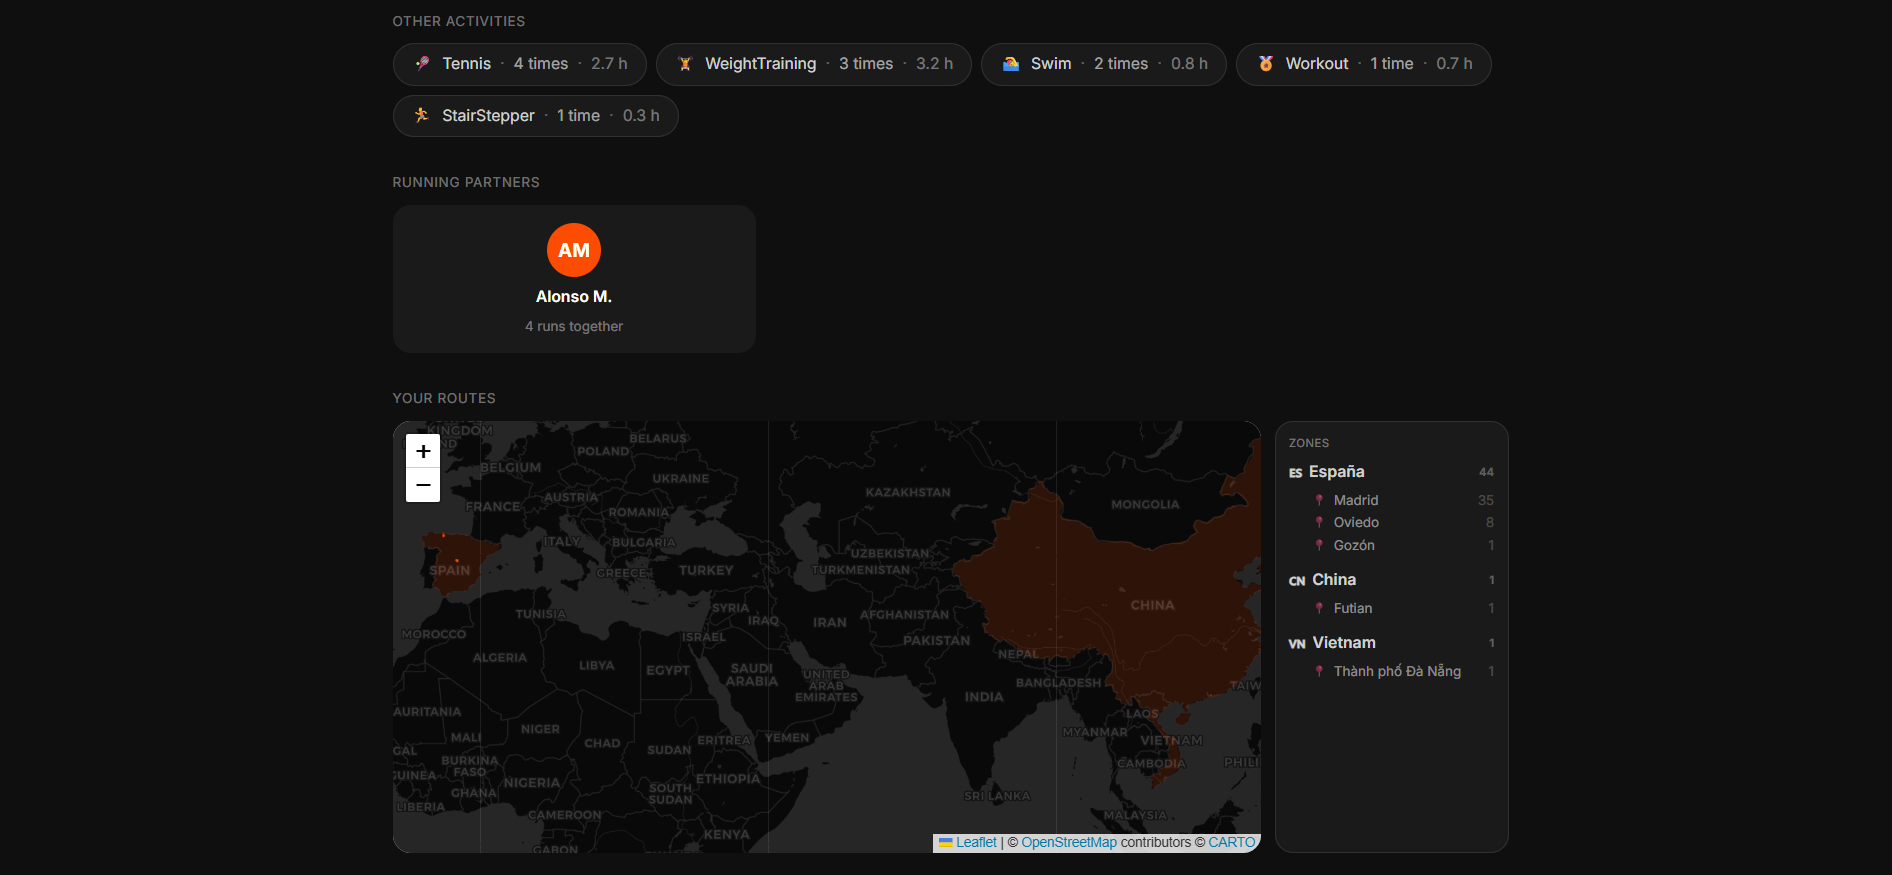Open the CARTO attribution link

(x=1232, y=842)
